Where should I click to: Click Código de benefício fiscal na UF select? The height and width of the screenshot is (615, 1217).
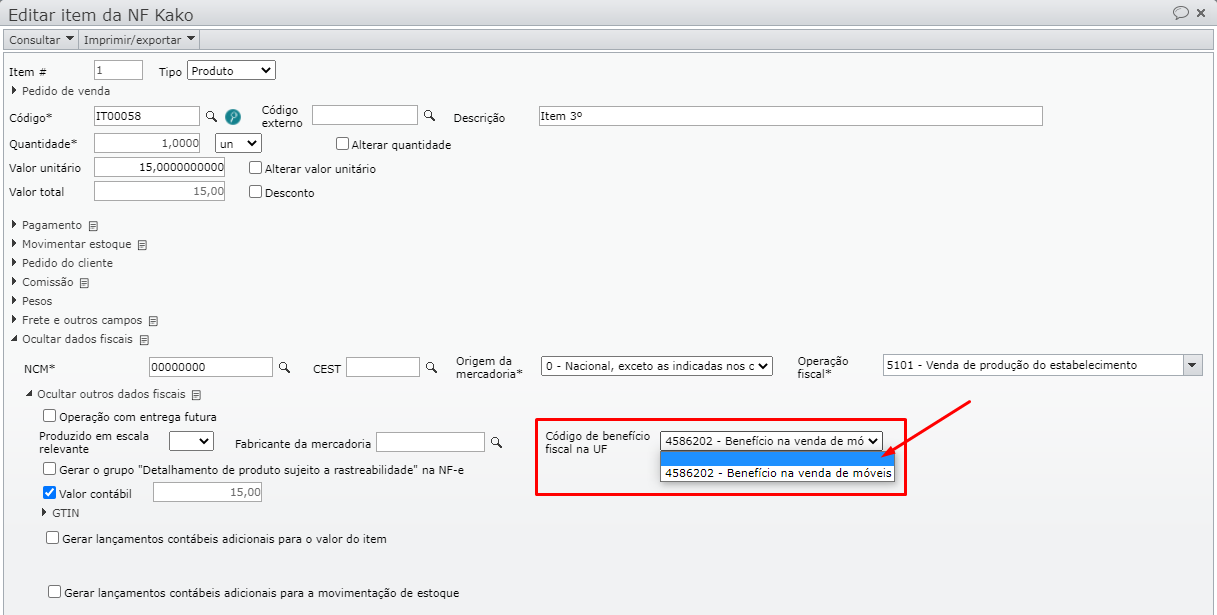(x=771, y=440)
